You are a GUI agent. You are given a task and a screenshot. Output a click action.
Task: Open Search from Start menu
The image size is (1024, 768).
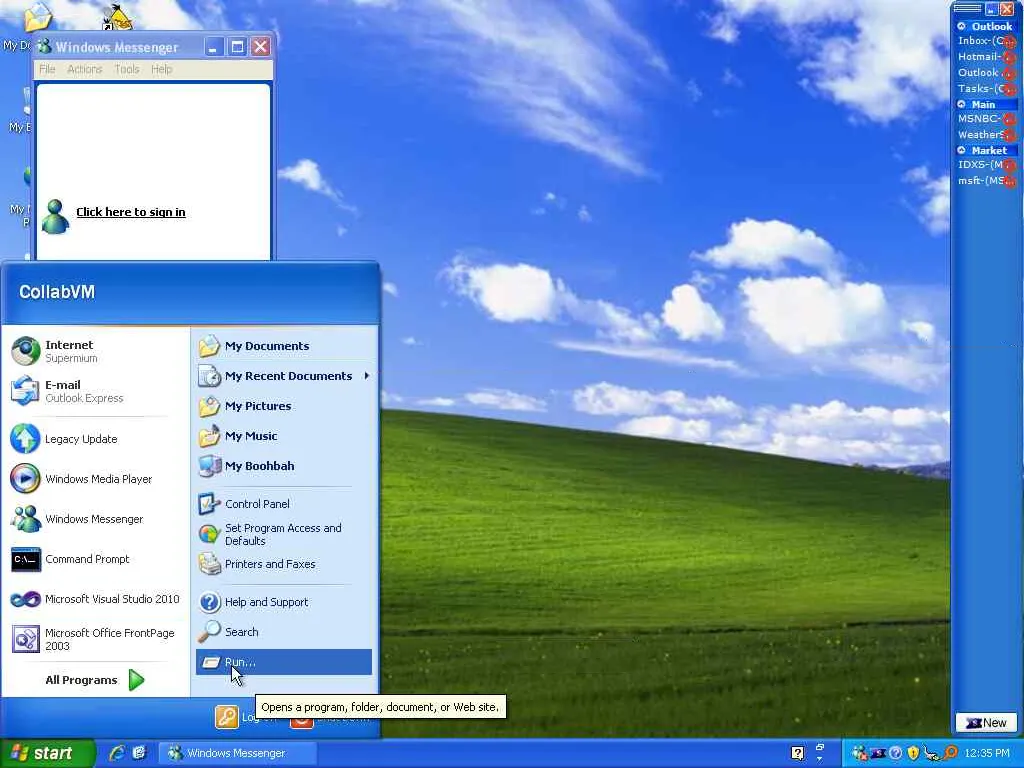(x=283, y=632)
